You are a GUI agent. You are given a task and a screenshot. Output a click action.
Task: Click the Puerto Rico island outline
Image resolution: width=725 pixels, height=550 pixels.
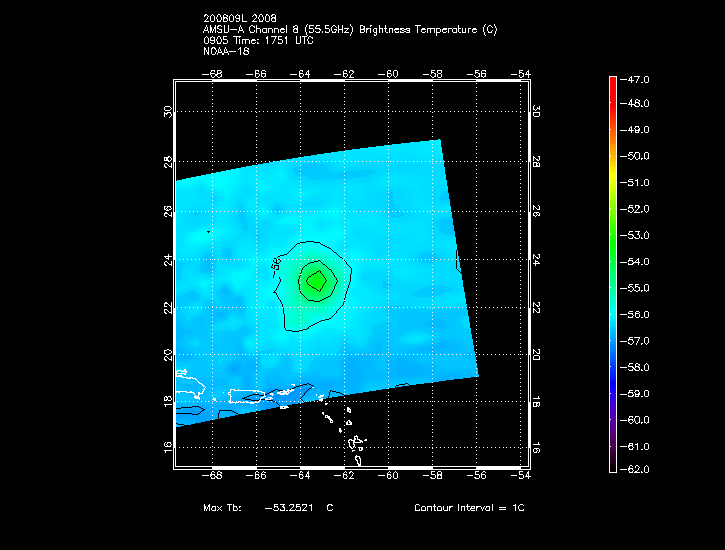click(x=247, y=396)
